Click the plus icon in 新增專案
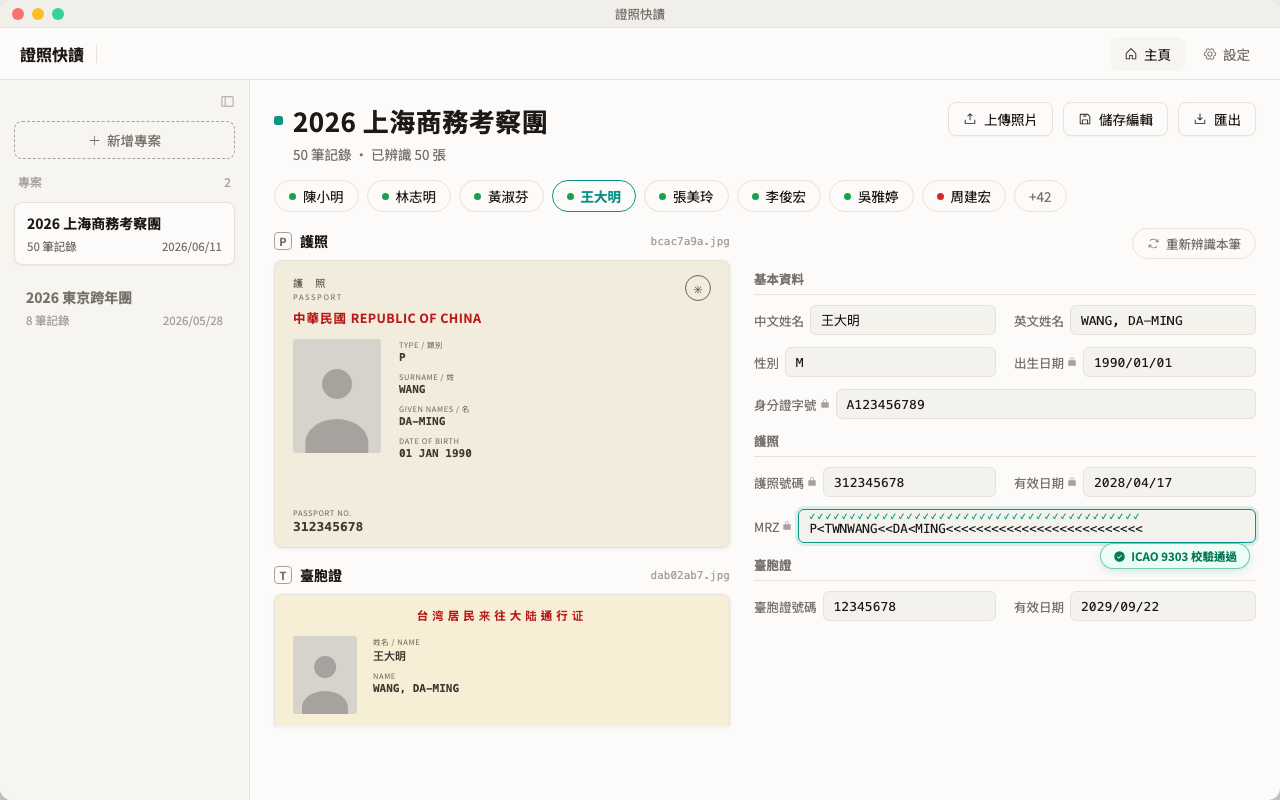The image size is (1280, 800). [x=95, y=140]
